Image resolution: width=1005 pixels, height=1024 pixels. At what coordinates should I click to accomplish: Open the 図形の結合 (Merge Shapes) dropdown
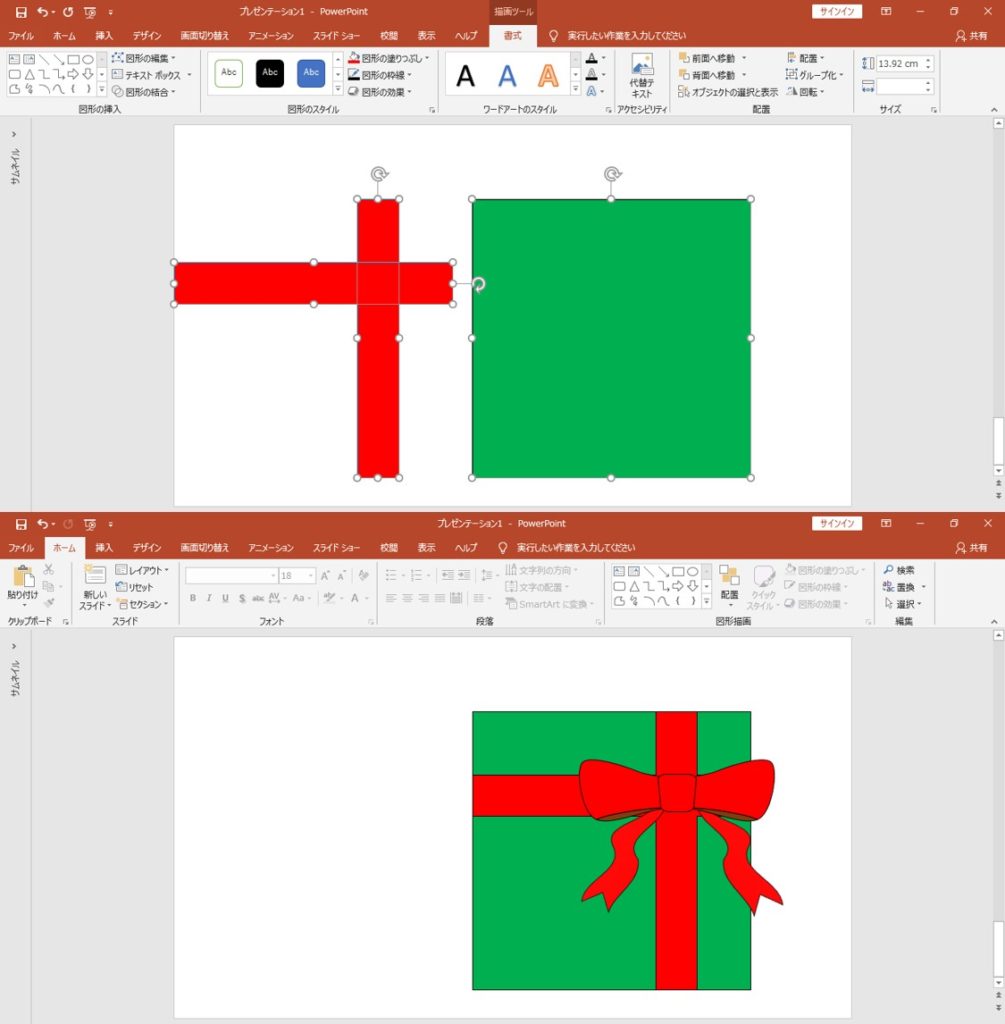144,92
